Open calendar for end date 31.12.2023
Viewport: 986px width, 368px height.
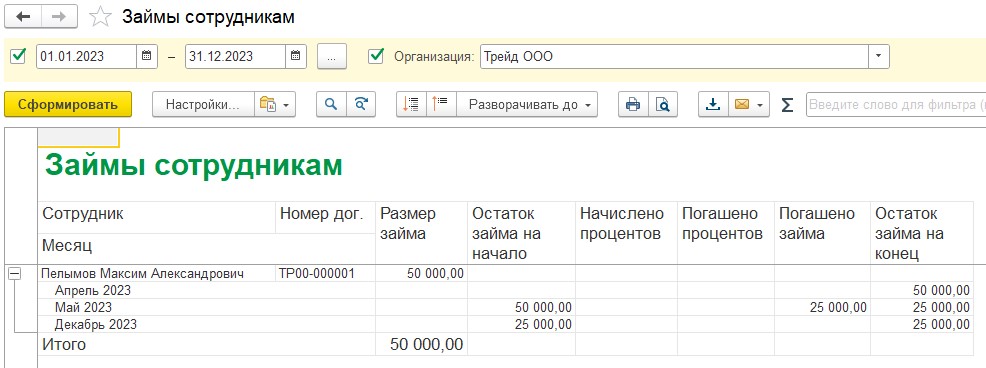(x=296, y=56)
